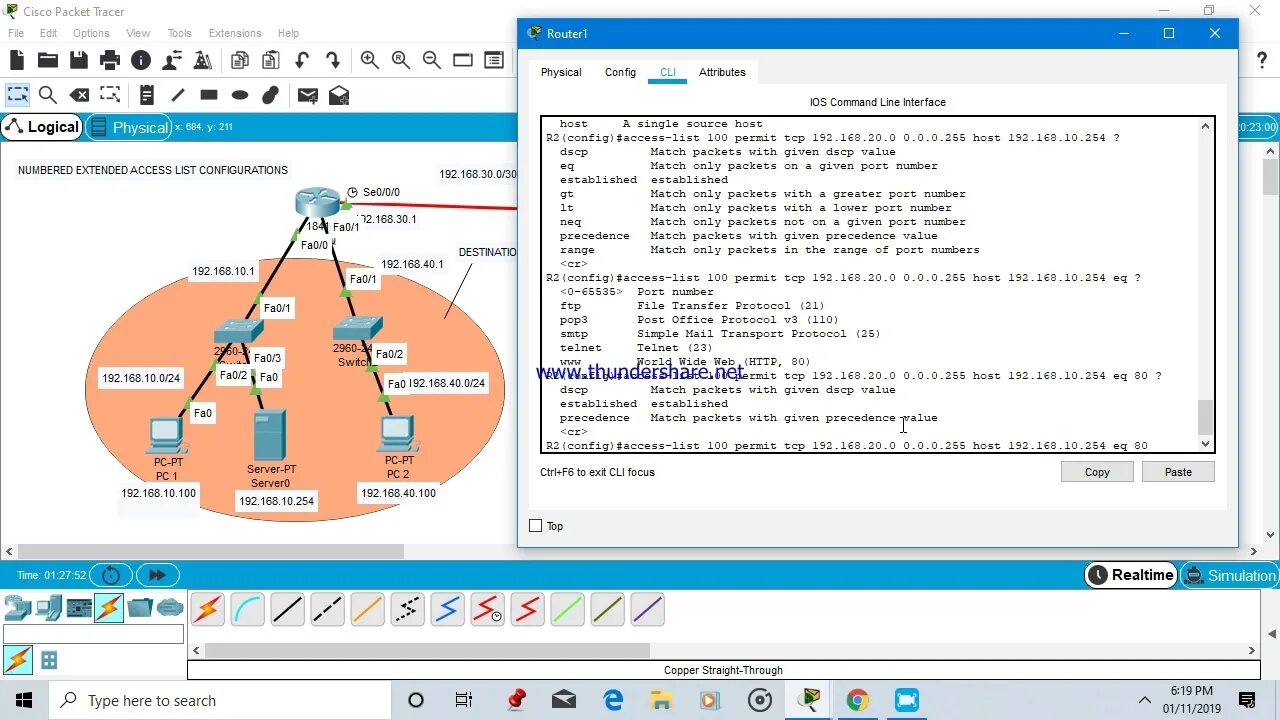
Task: Select PC 2 in the topology
Action: coord(397,434)
